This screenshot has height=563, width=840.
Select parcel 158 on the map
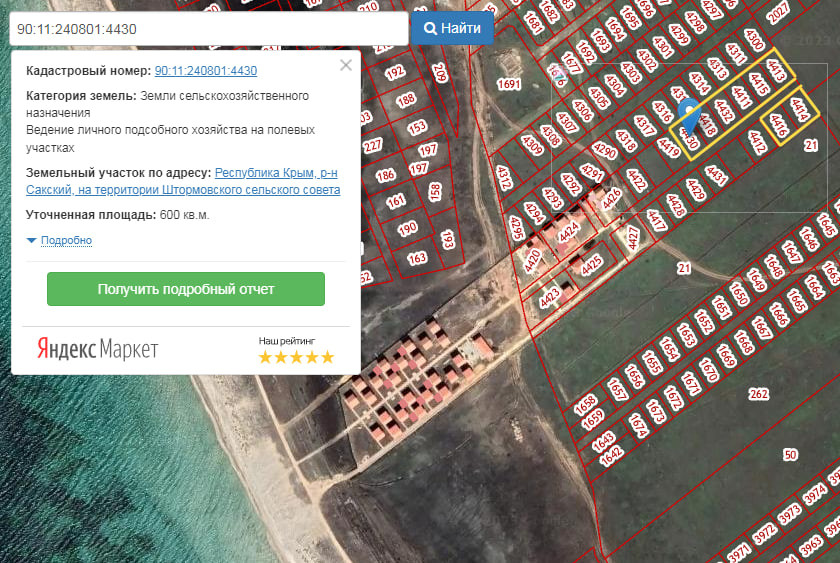pos(435,192)
